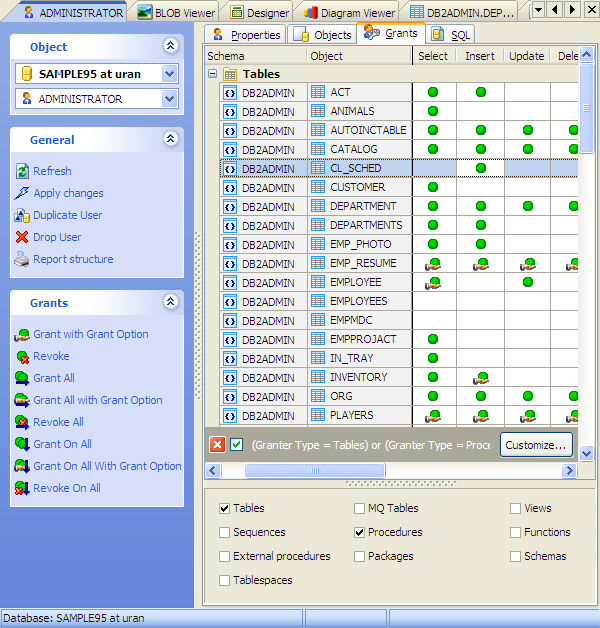Image resolution: width=600 pixels, height=628 pixels.
Task: Enable the Sequences checkbox
Action: tap(225, 532)
